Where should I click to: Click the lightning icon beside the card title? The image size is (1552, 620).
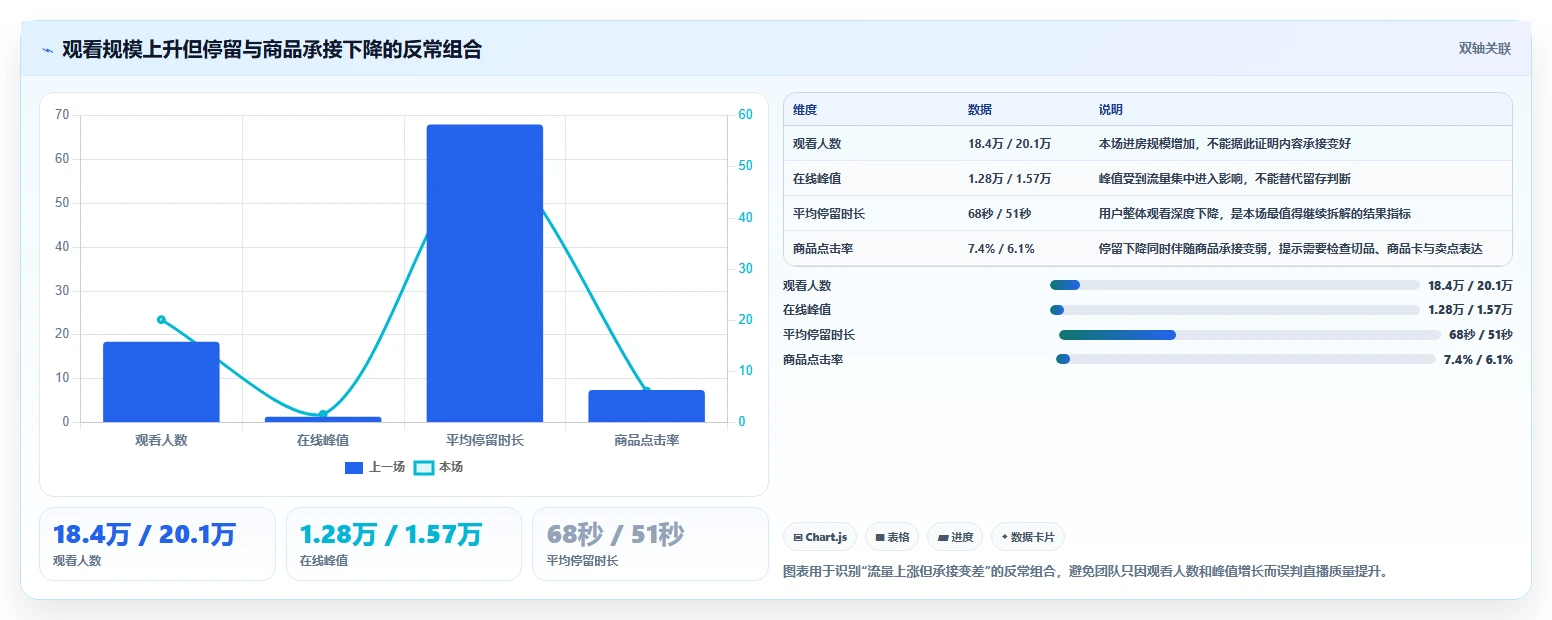click(x=48, y=50)
